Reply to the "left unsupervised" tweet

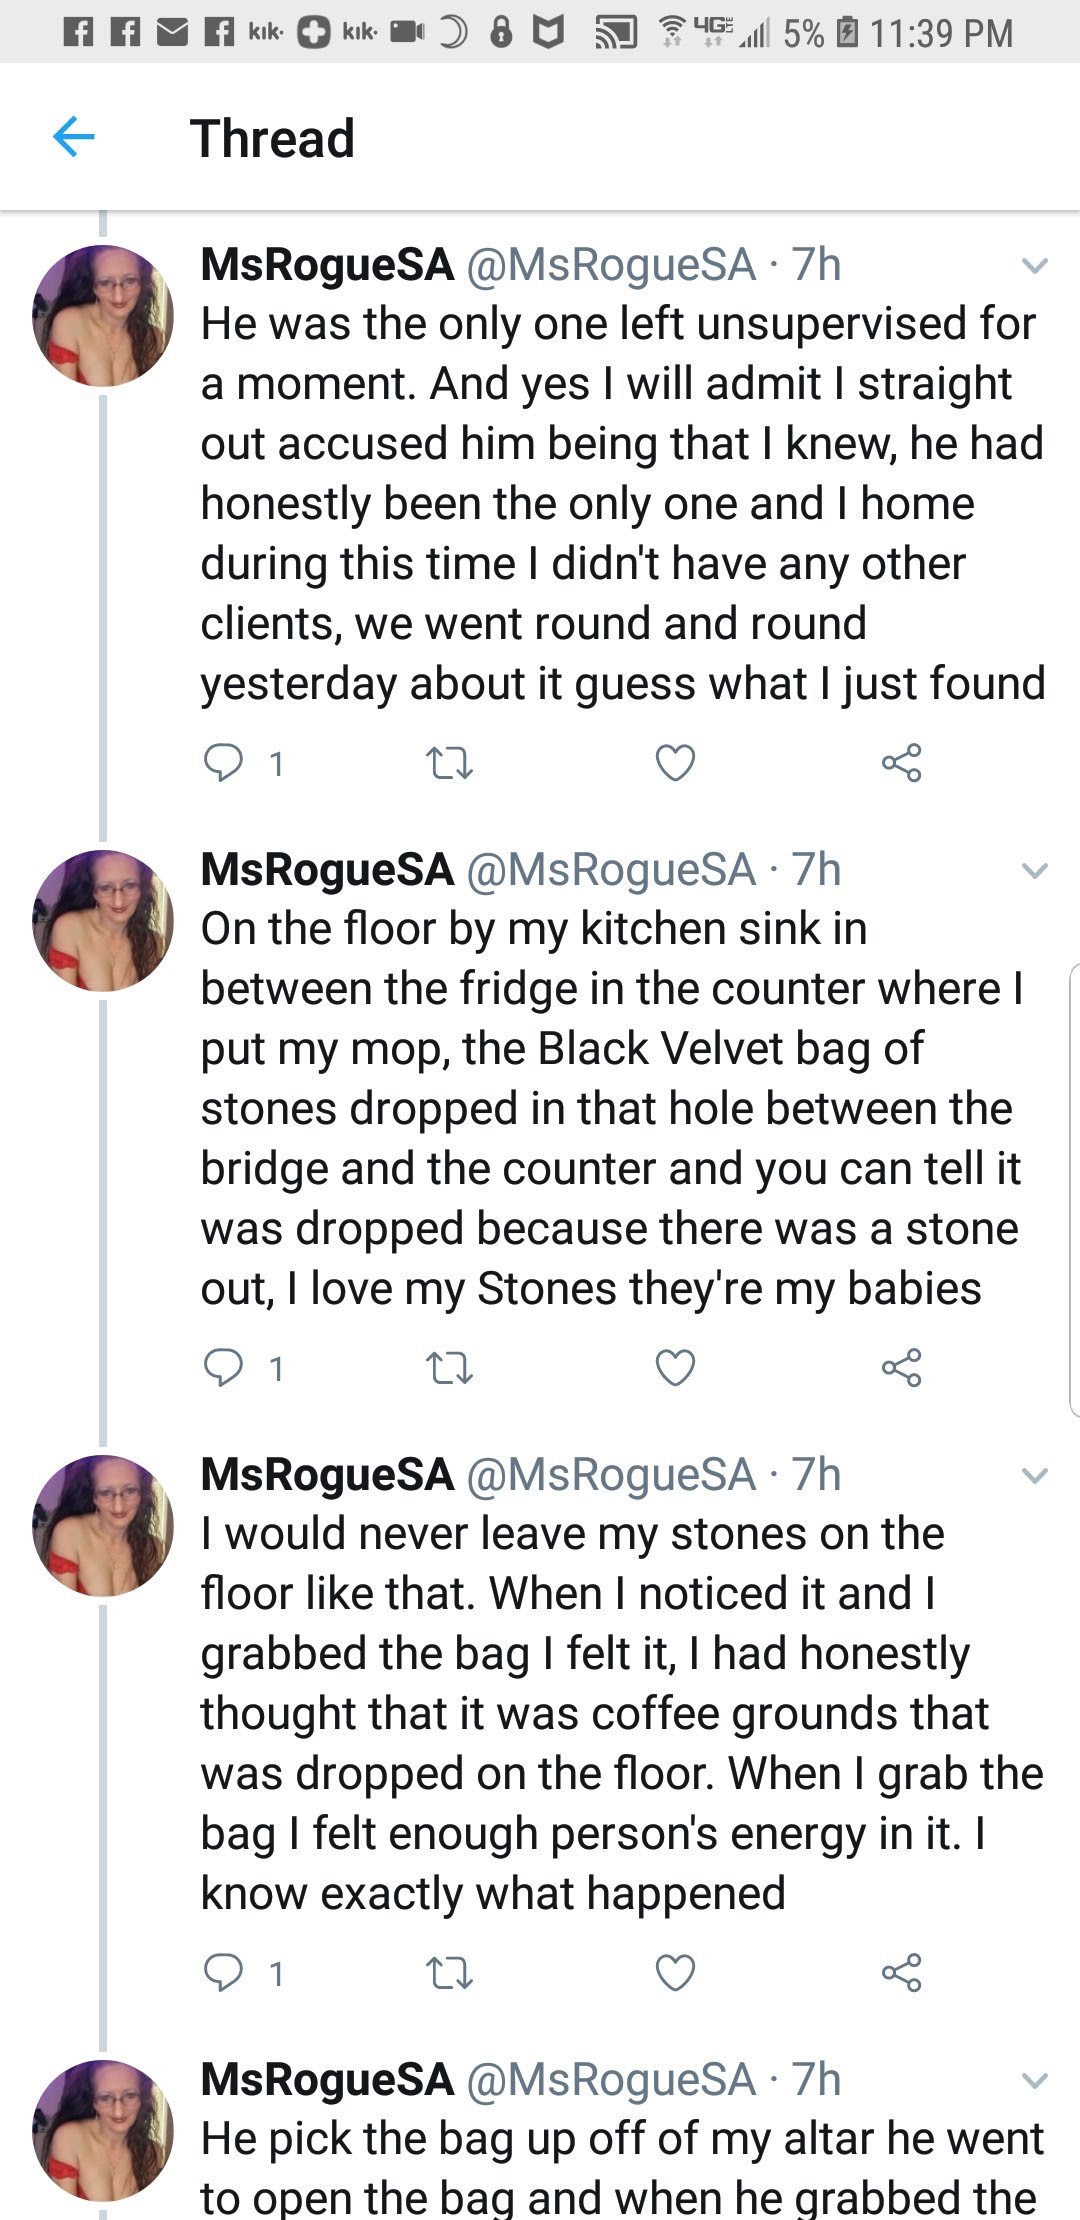coord(223,763)
